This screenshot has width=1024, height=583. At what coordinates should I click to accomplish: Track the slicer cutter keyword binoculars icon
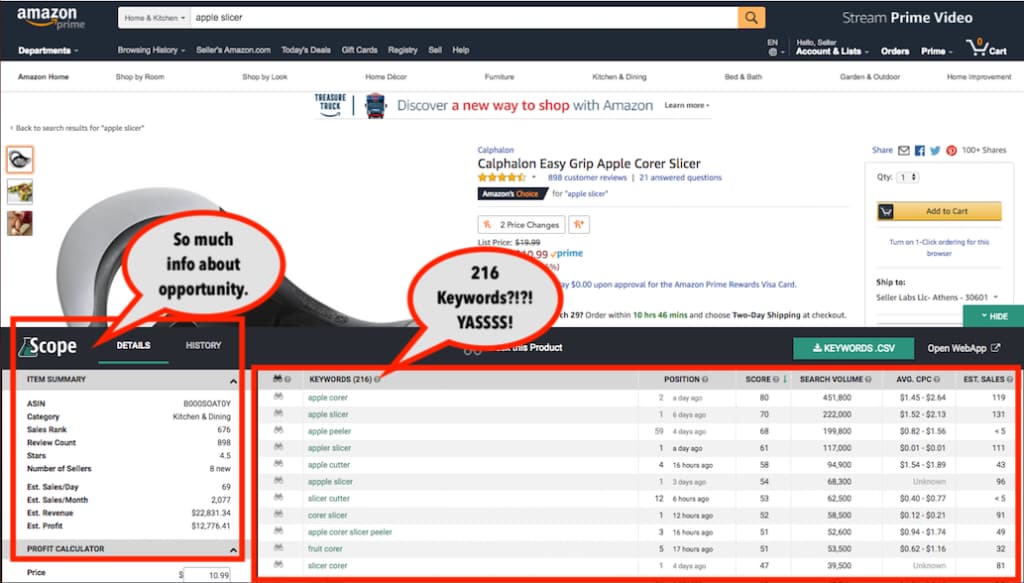click(x=279, y=498)
